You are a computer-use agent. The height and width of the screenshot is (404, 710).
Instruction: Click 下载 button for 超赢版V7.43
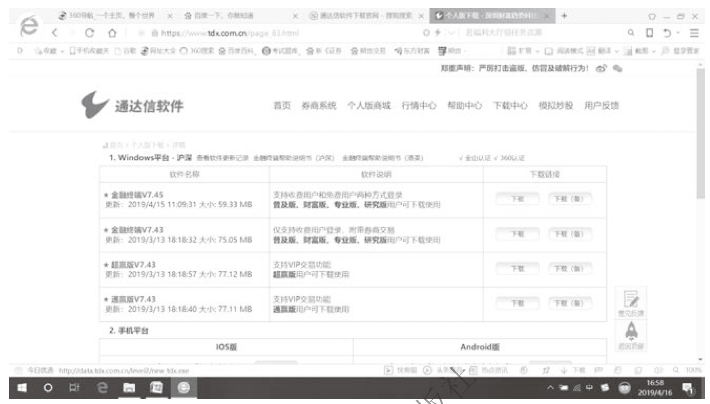517,269
